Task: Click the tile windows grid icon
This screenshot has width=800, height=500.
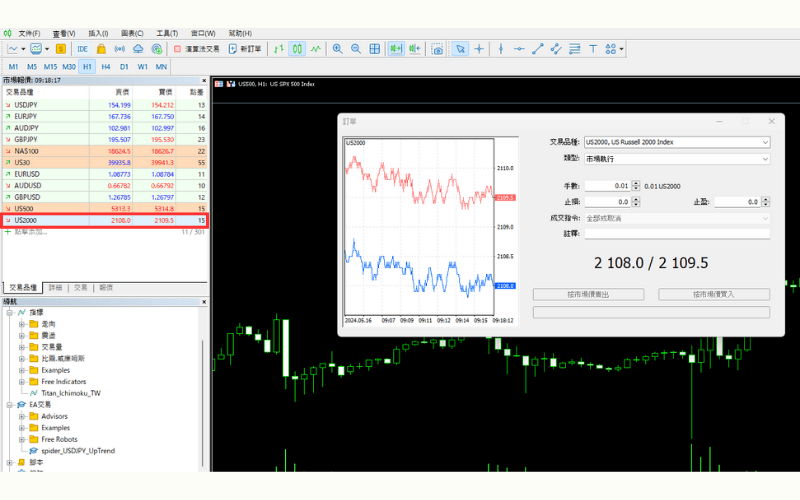Action: tap(375, 48)
